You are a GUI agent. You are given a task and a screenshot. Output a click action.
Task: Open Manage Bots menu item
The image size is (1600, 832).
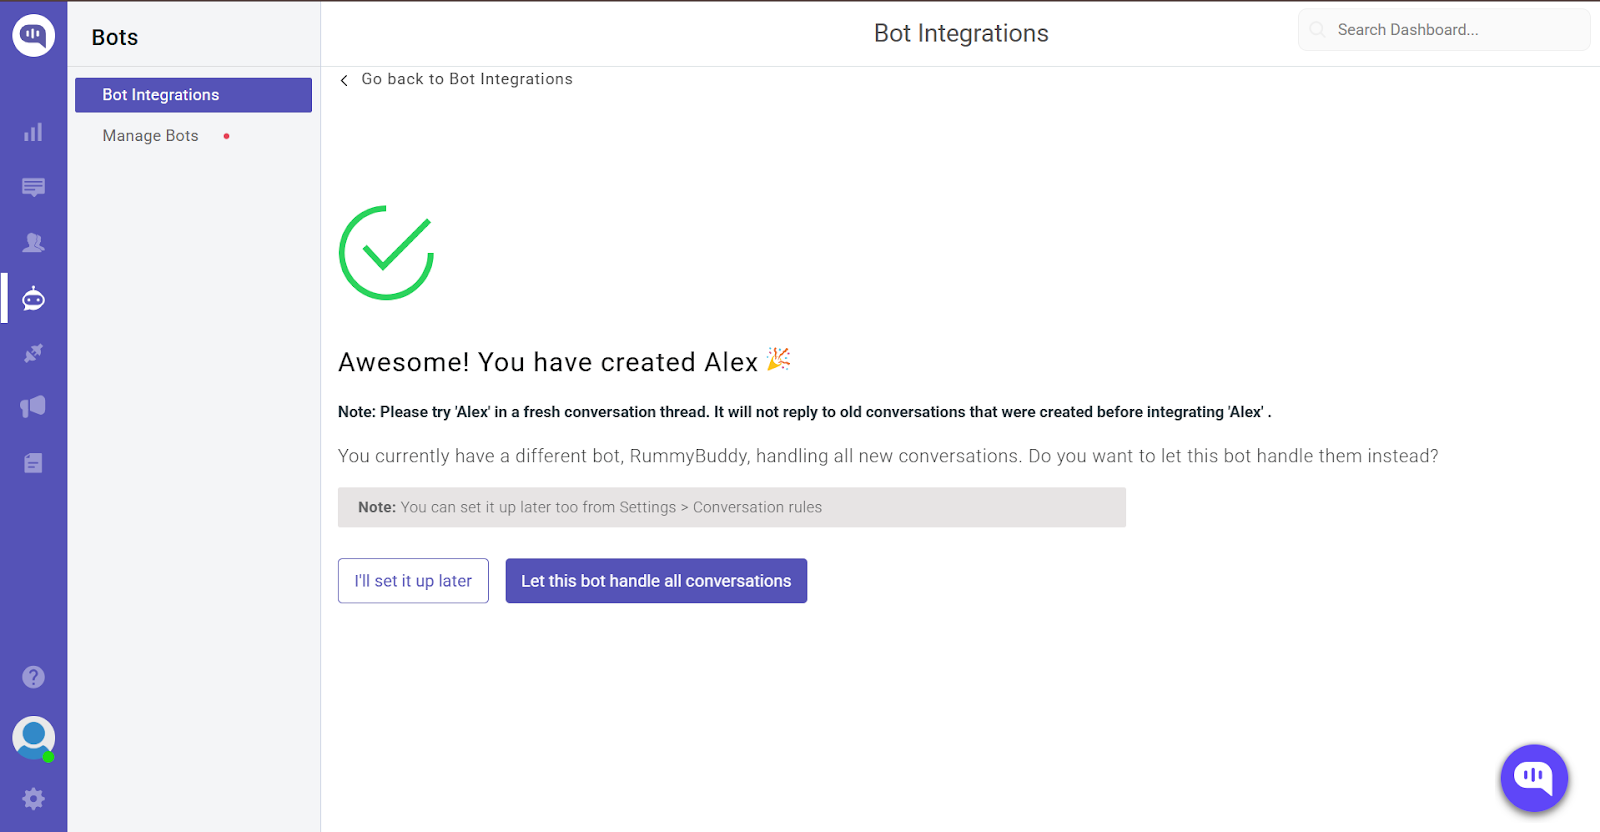(x=150, y=136)
